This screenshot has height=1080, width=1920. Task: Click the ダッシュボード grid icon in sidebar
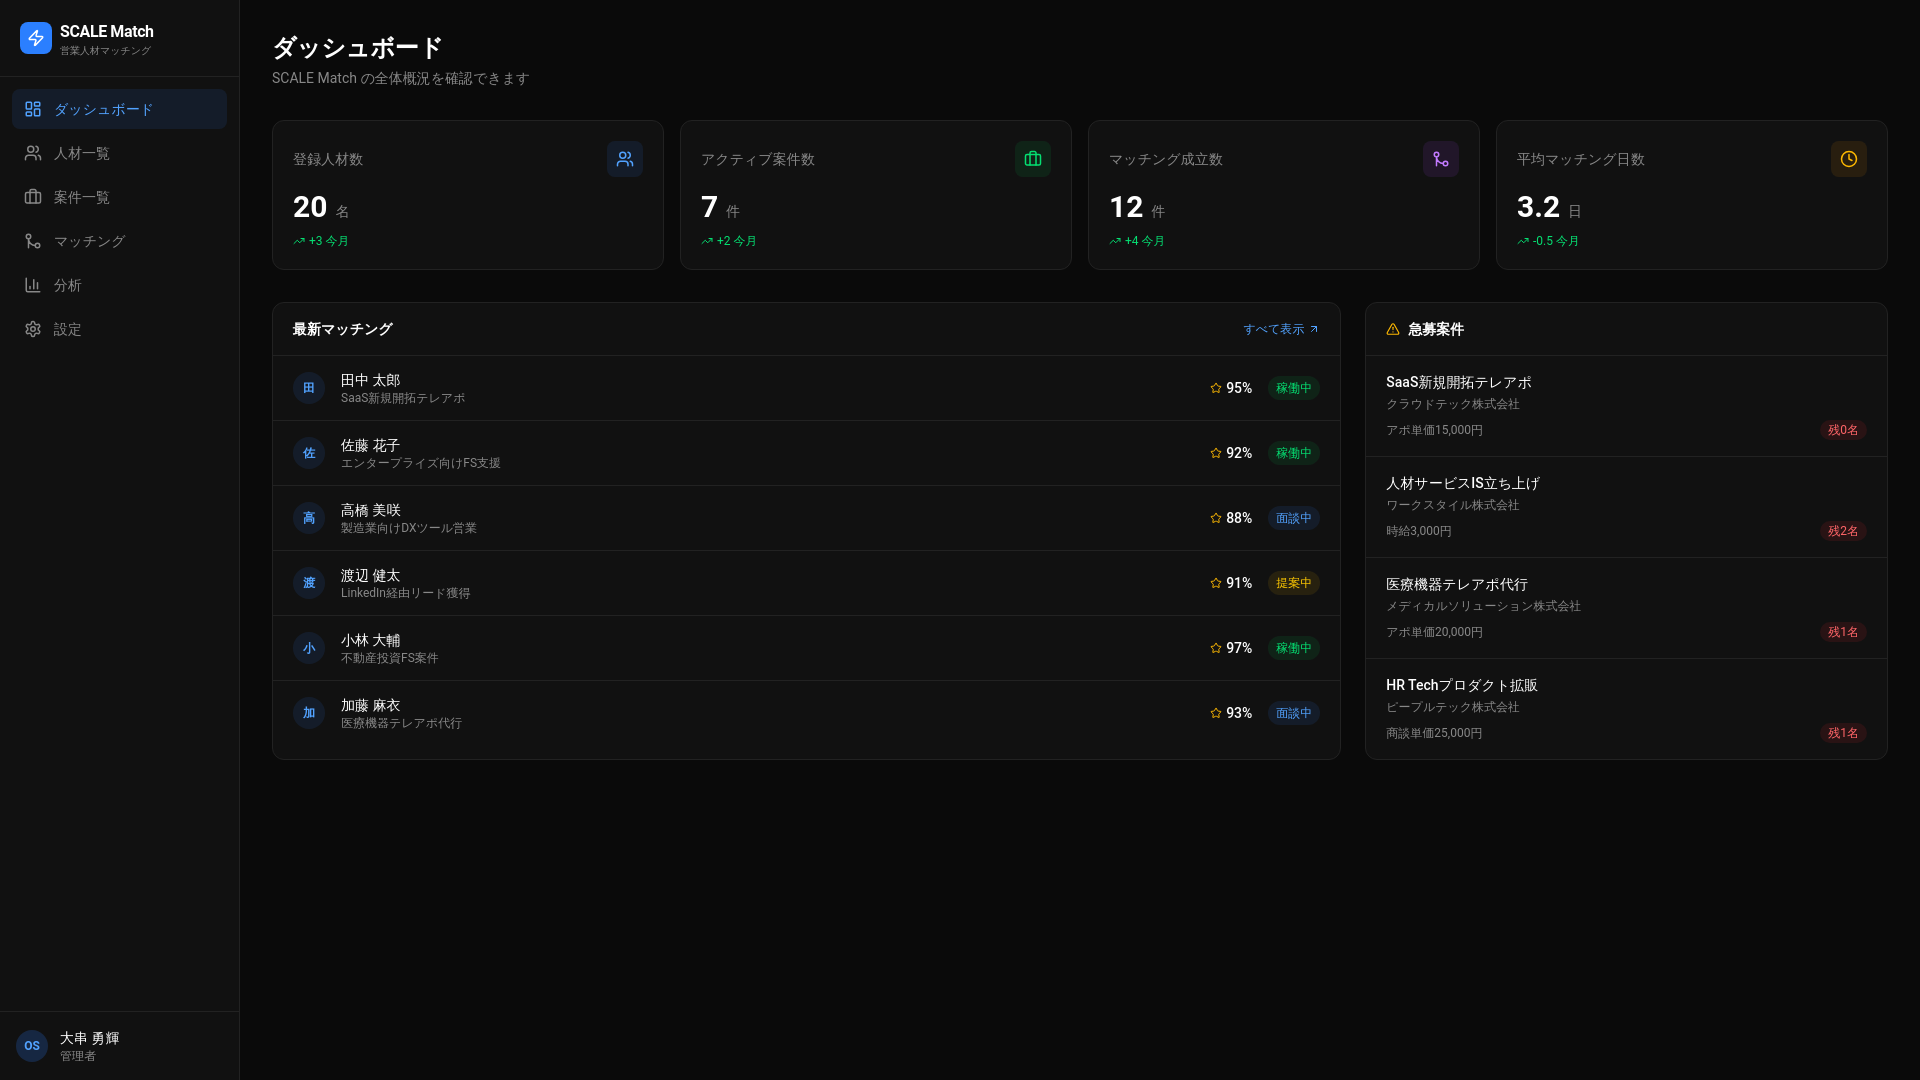tap(33, 109)
